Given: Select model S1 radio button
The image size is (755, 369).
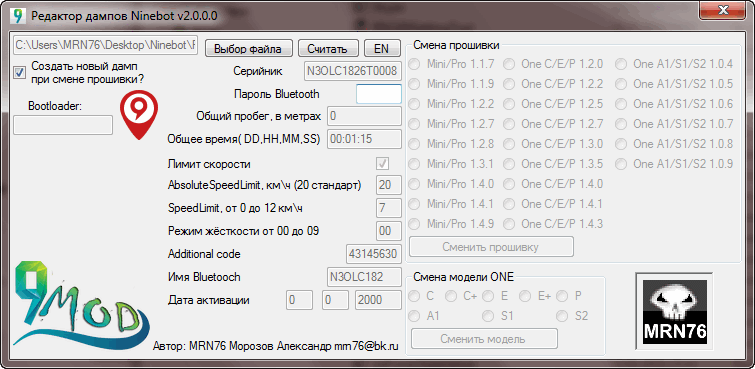Looking at the screenshot, I should point(488,316).
